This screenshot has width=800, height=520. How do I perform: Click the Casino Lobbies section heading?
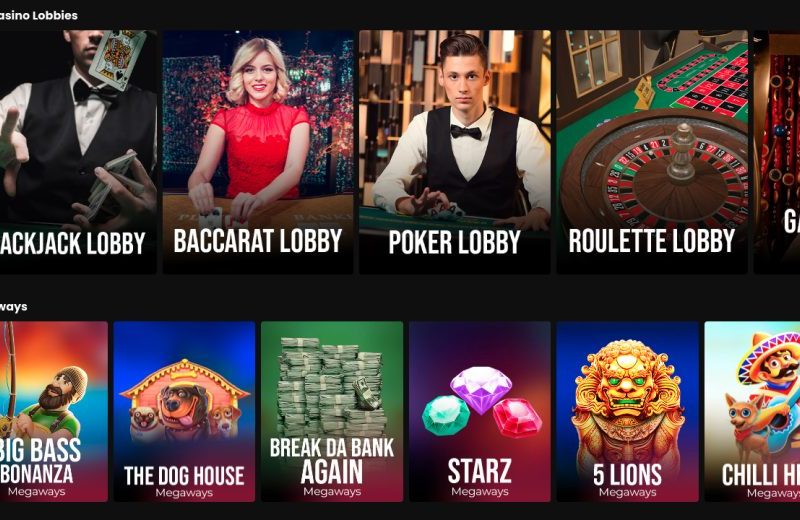point(39,15)
